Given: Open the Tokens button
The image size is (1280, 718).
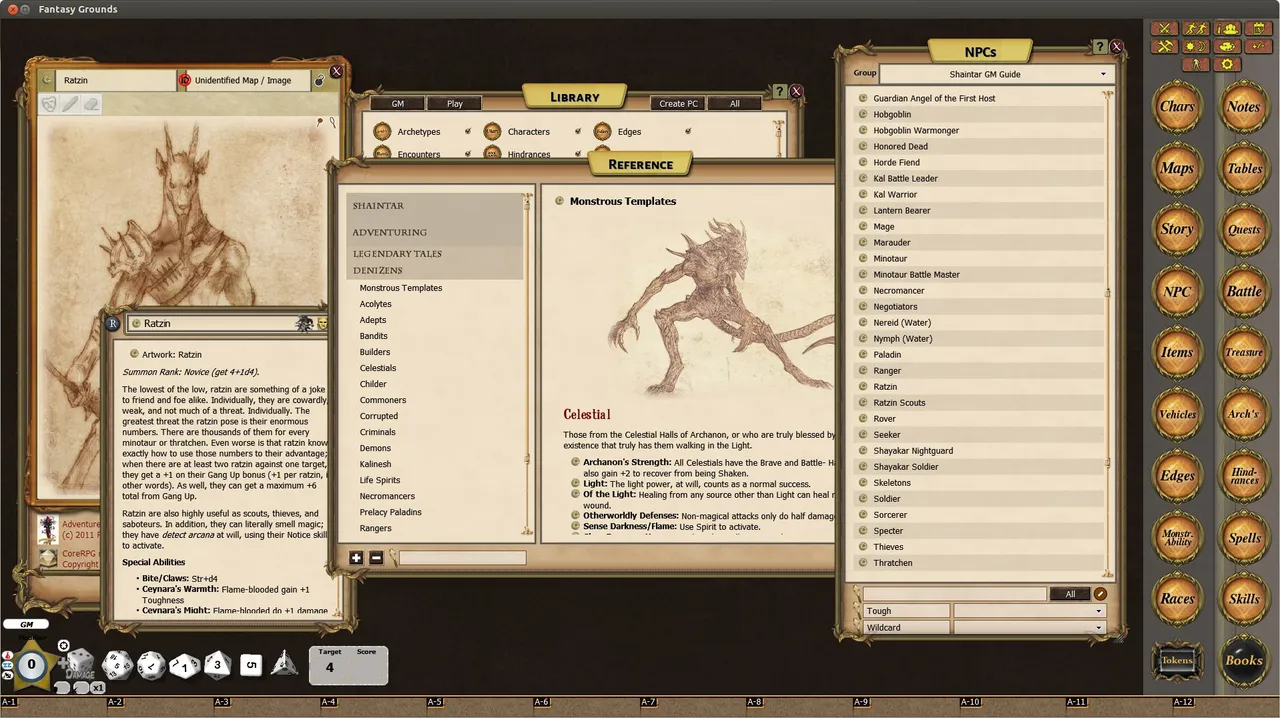Looking at the screenshot, I should click(1177, 660).
